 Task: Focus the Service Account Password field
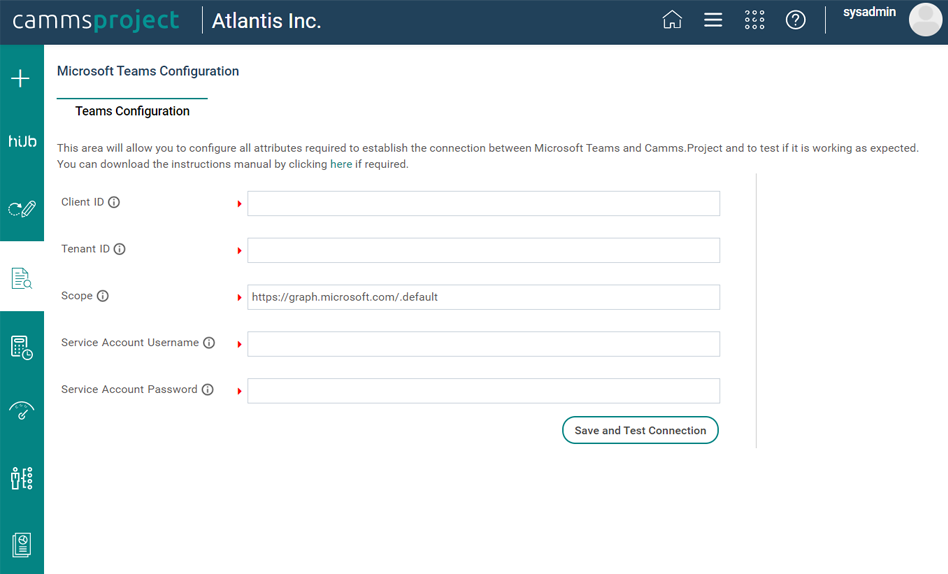[x=483, y=391]
